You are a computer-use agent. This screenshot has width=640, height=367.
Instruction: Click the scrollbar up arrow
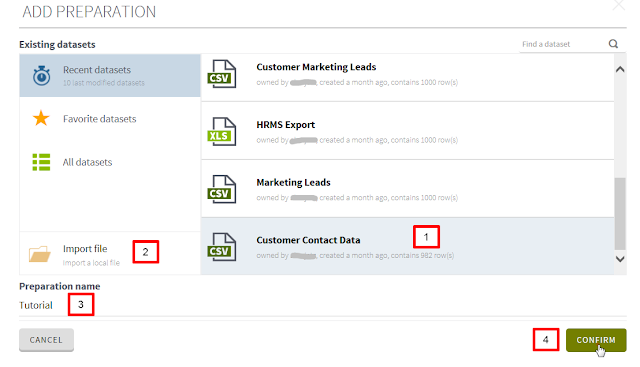620,70
